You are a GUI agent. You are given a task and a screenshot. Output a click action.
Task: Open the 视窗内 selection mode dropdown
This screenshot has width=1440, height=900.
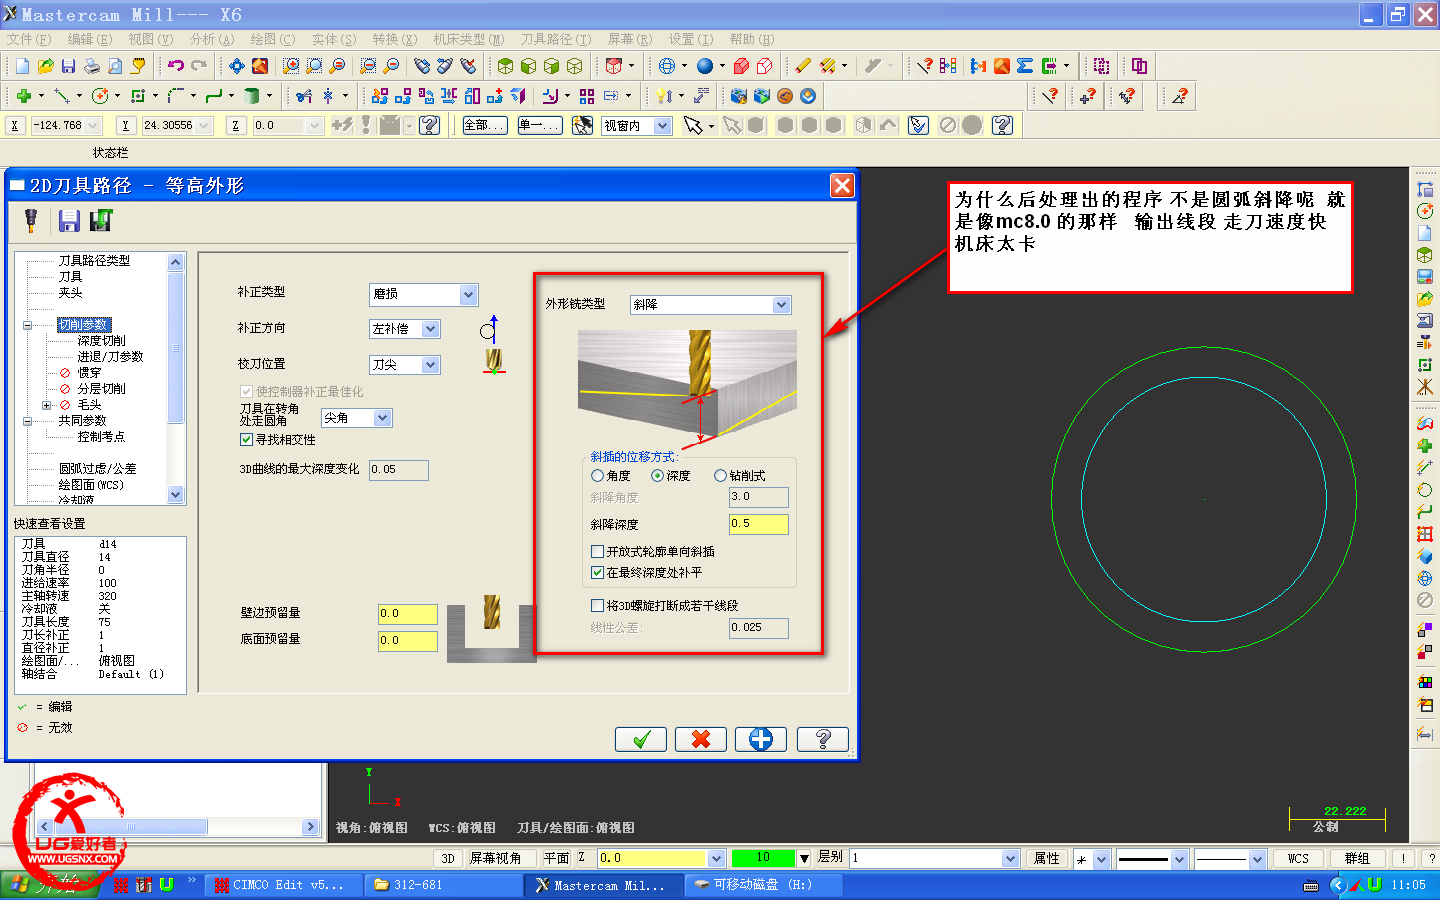(662, 125)
